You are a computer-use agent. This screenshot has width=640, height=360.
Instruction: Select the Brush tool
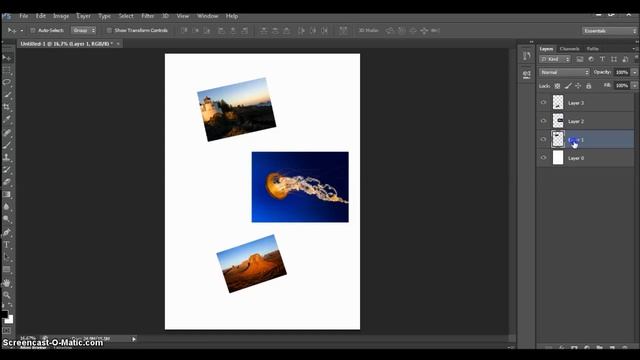(x=7, y=145)
